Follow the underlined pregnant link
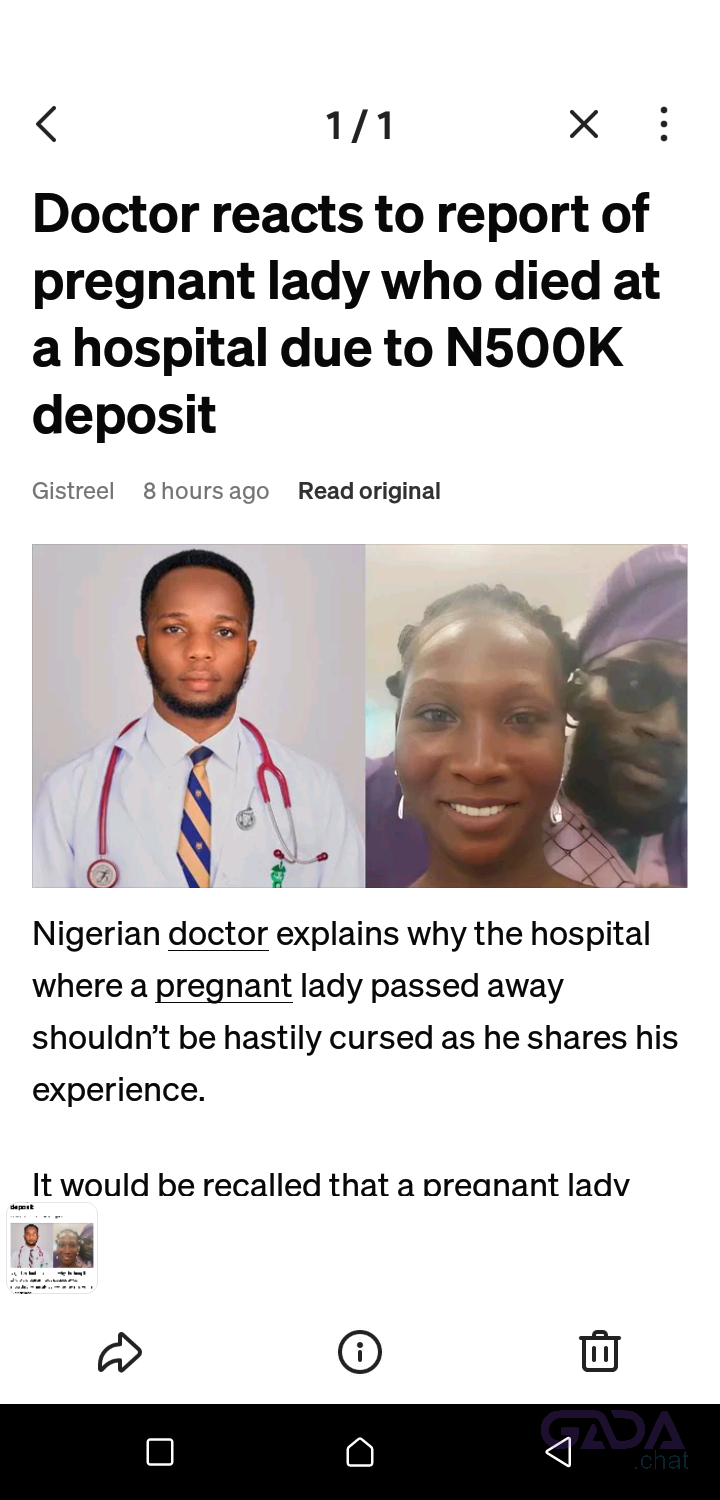The image size is (720, 1500). click(224, 986)
